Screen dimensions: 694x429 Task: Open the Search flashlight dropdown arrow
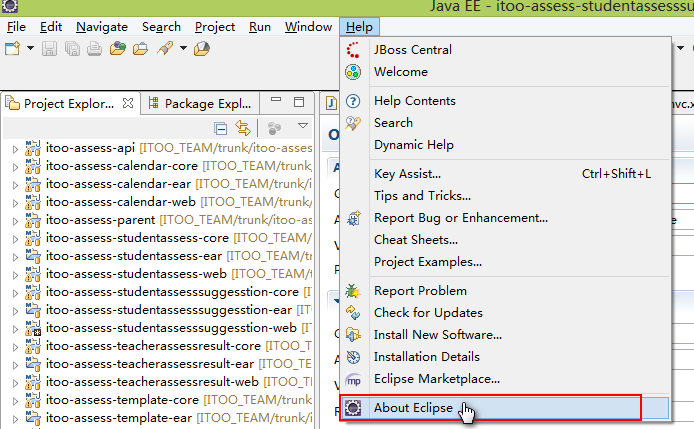pyautogui.click(x=183, y=48)
